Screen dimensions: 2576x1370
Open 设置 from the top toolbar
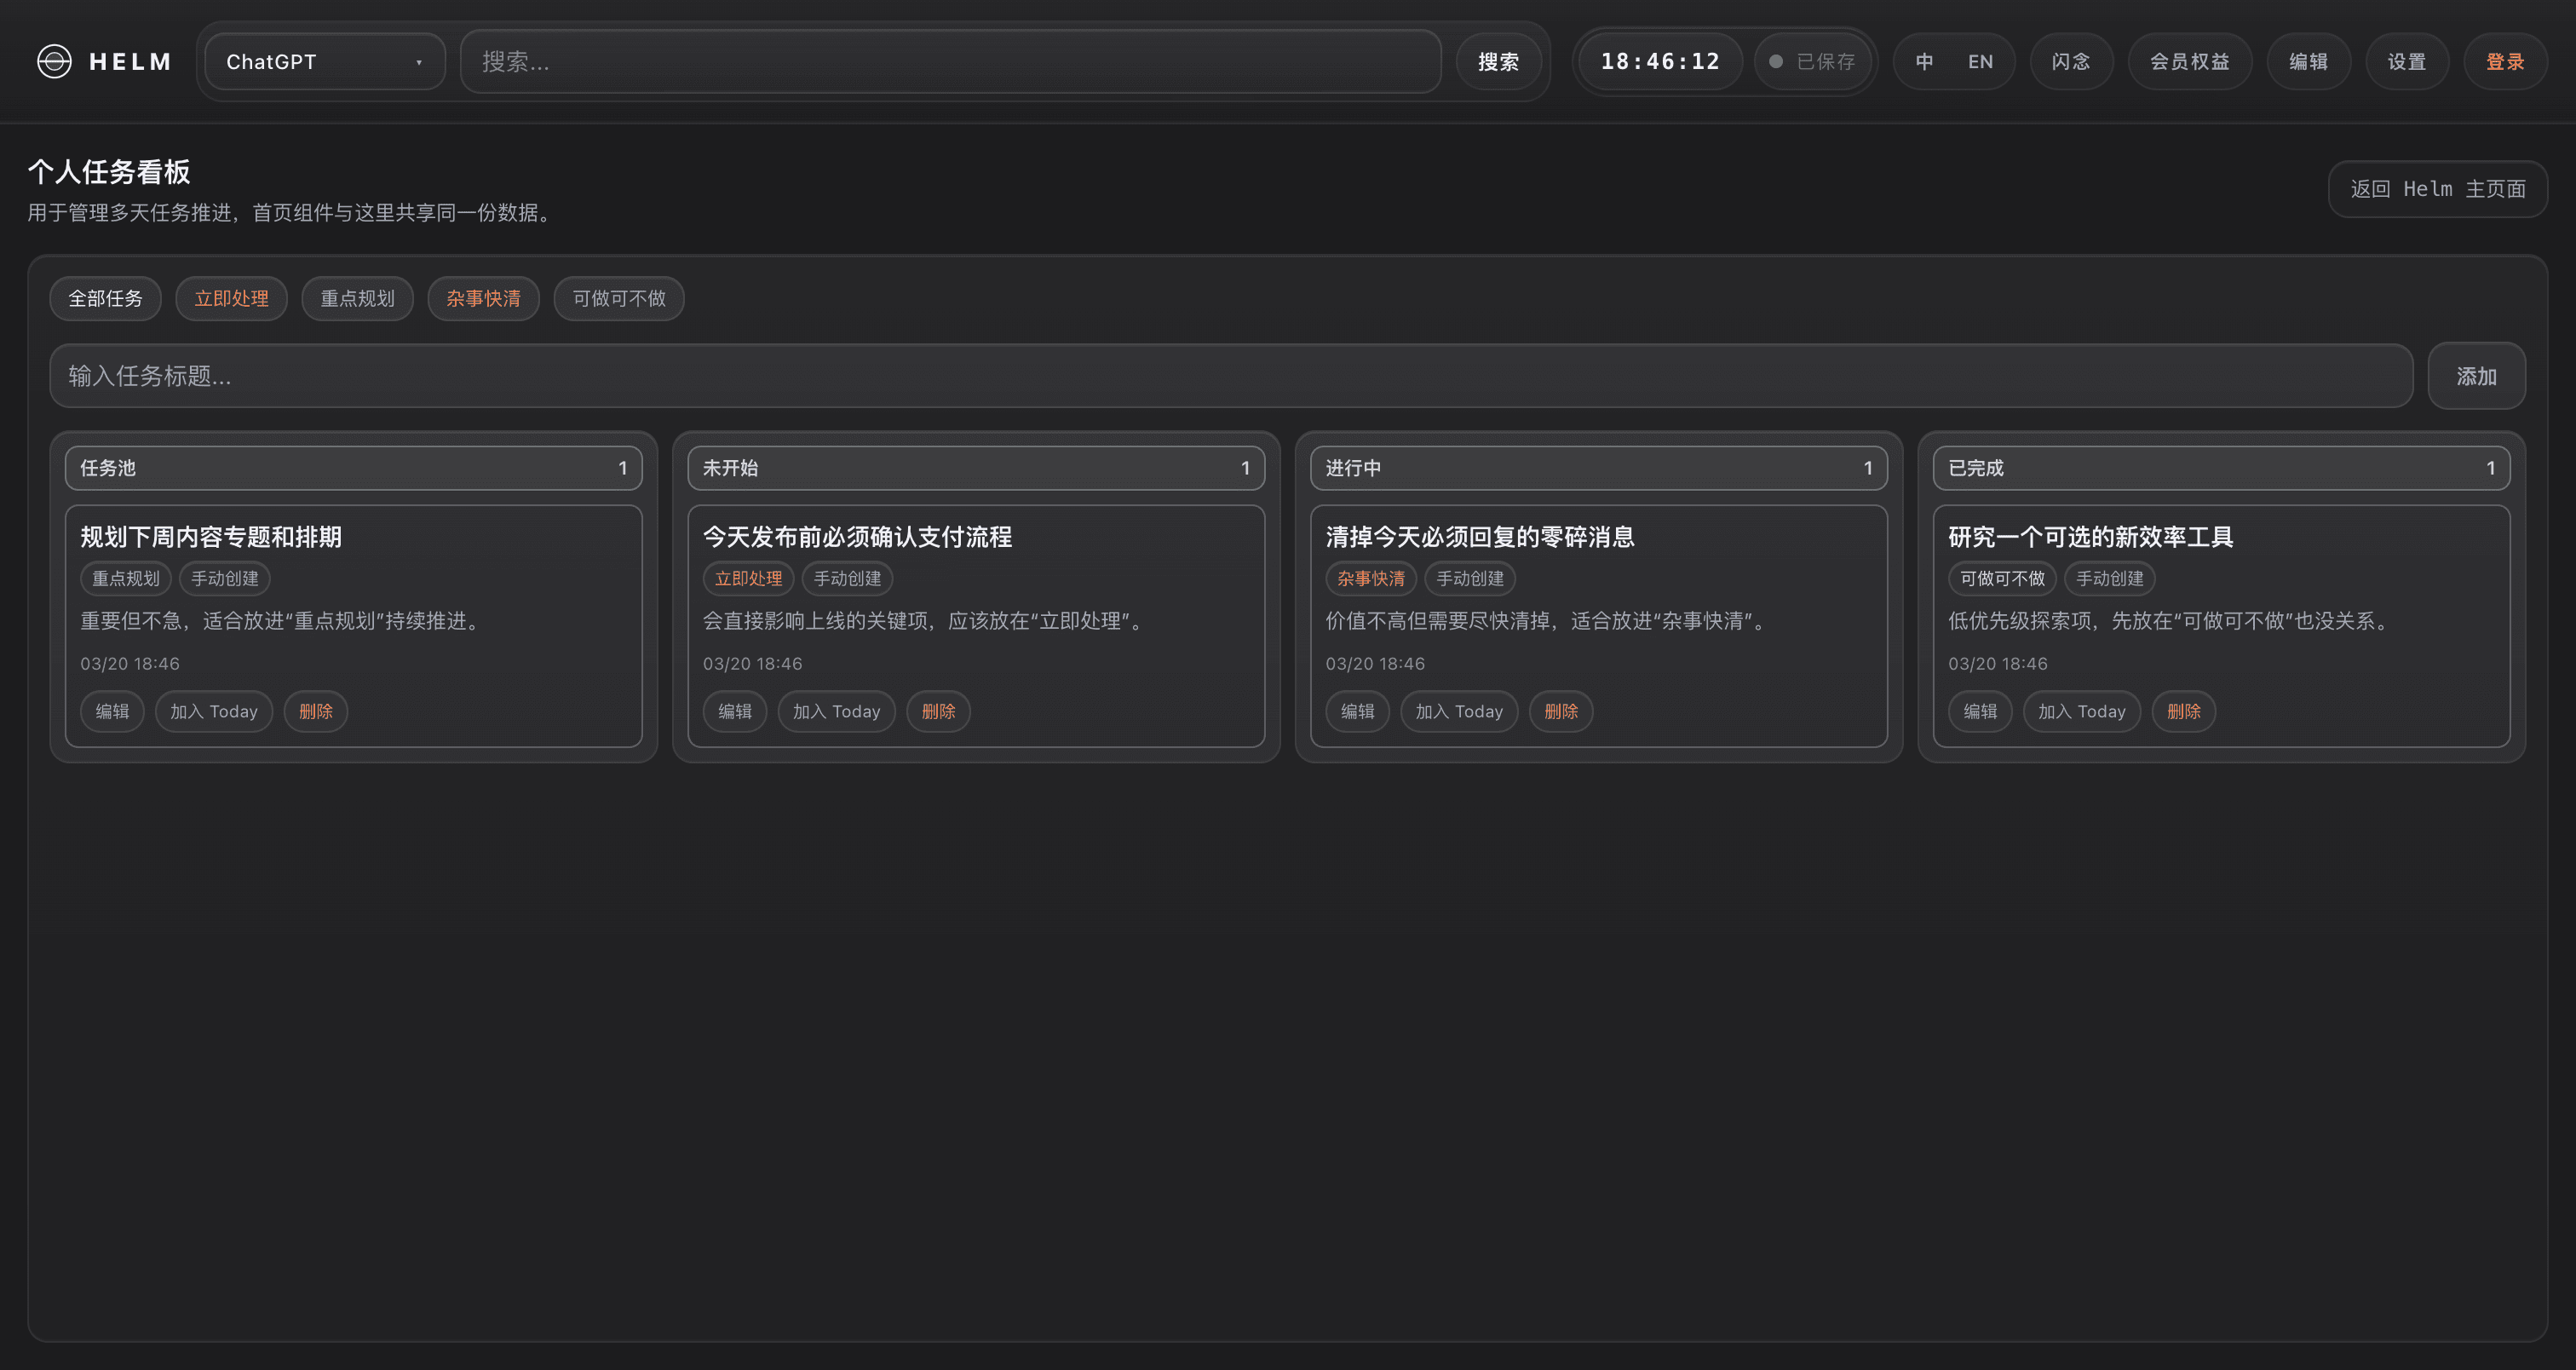pyautogui.click(x=2406, y=61)
